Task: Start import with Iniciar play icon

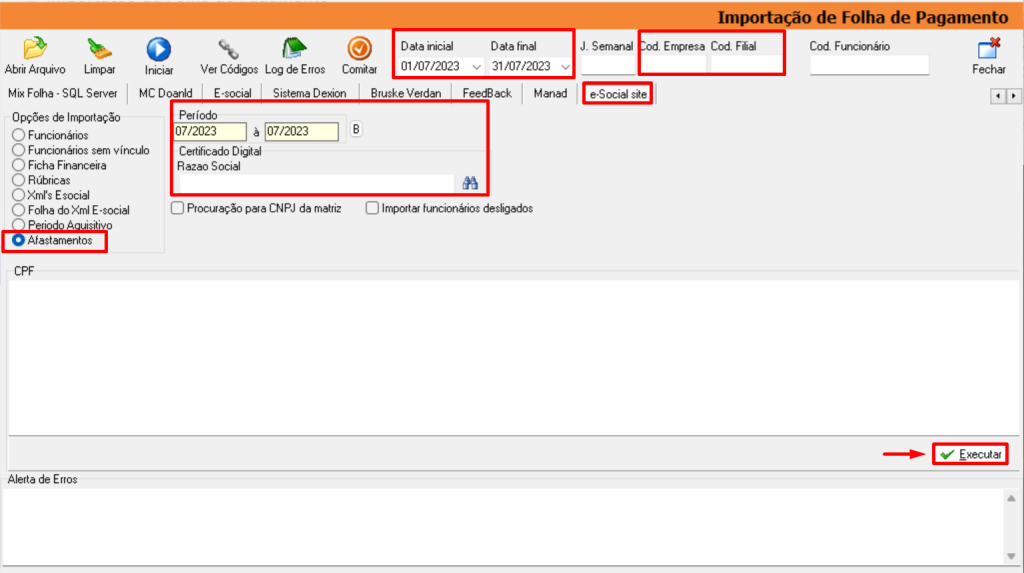Action: point(159,50)
